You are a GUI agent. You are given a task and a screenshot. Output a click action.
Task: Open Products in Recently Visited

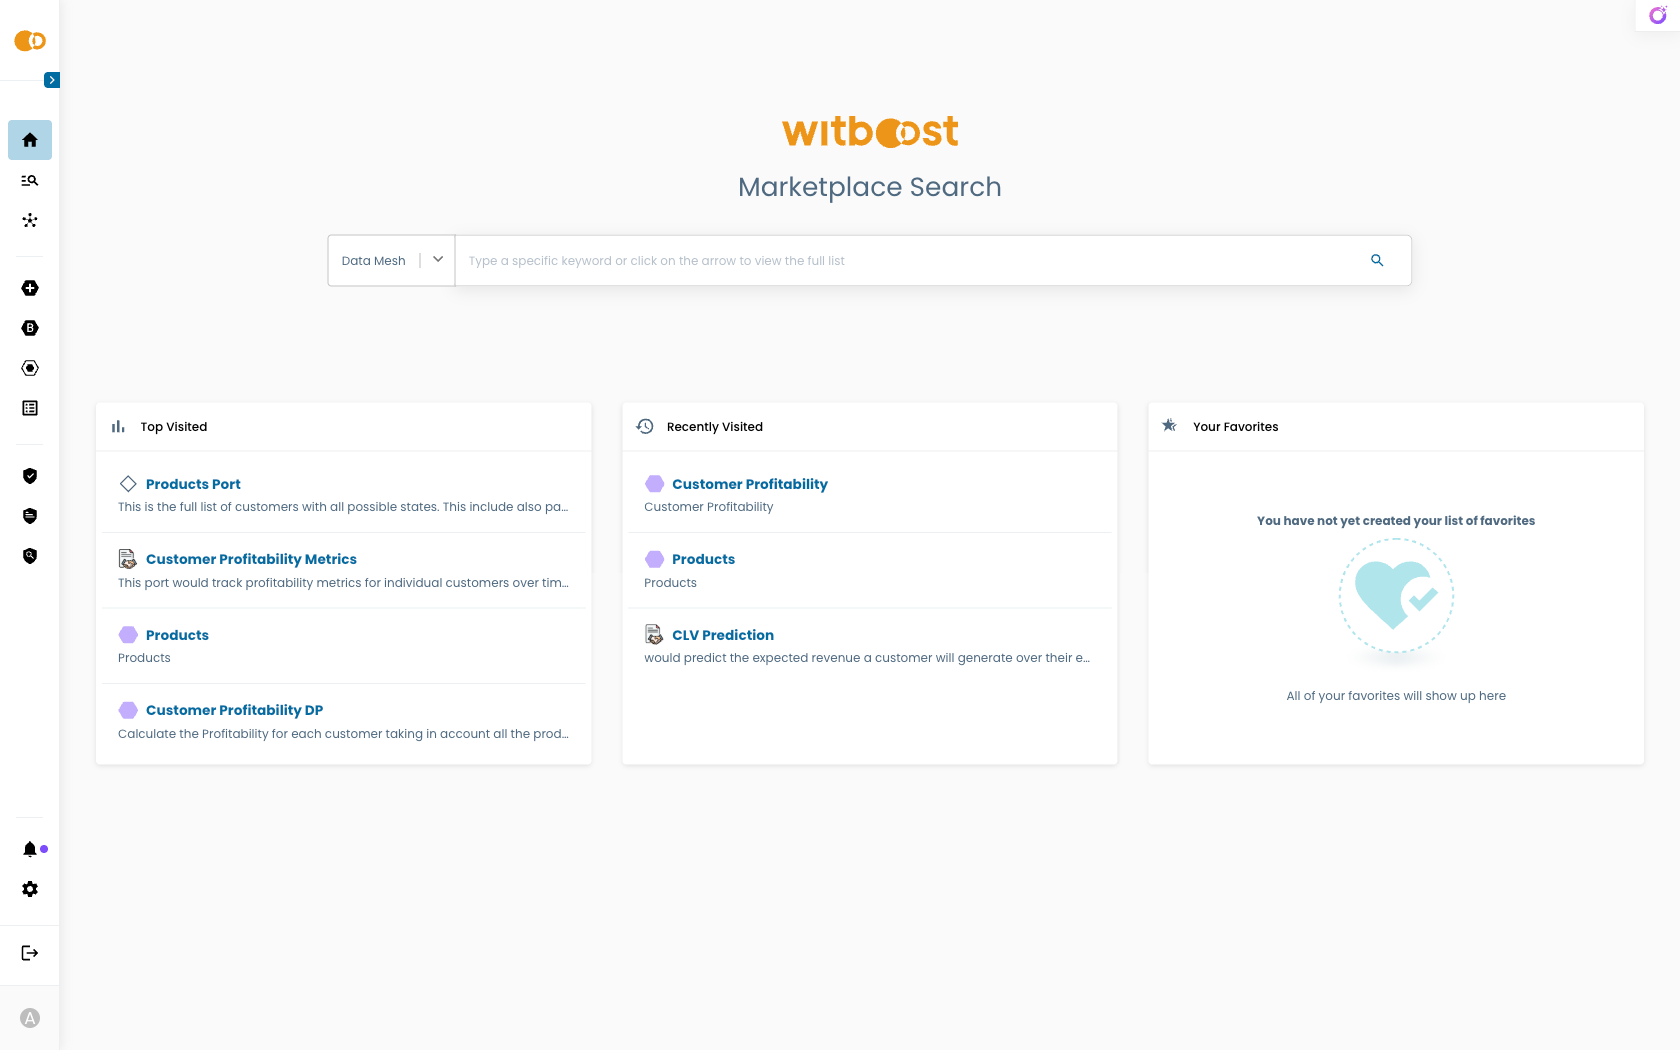coord(703,559)
